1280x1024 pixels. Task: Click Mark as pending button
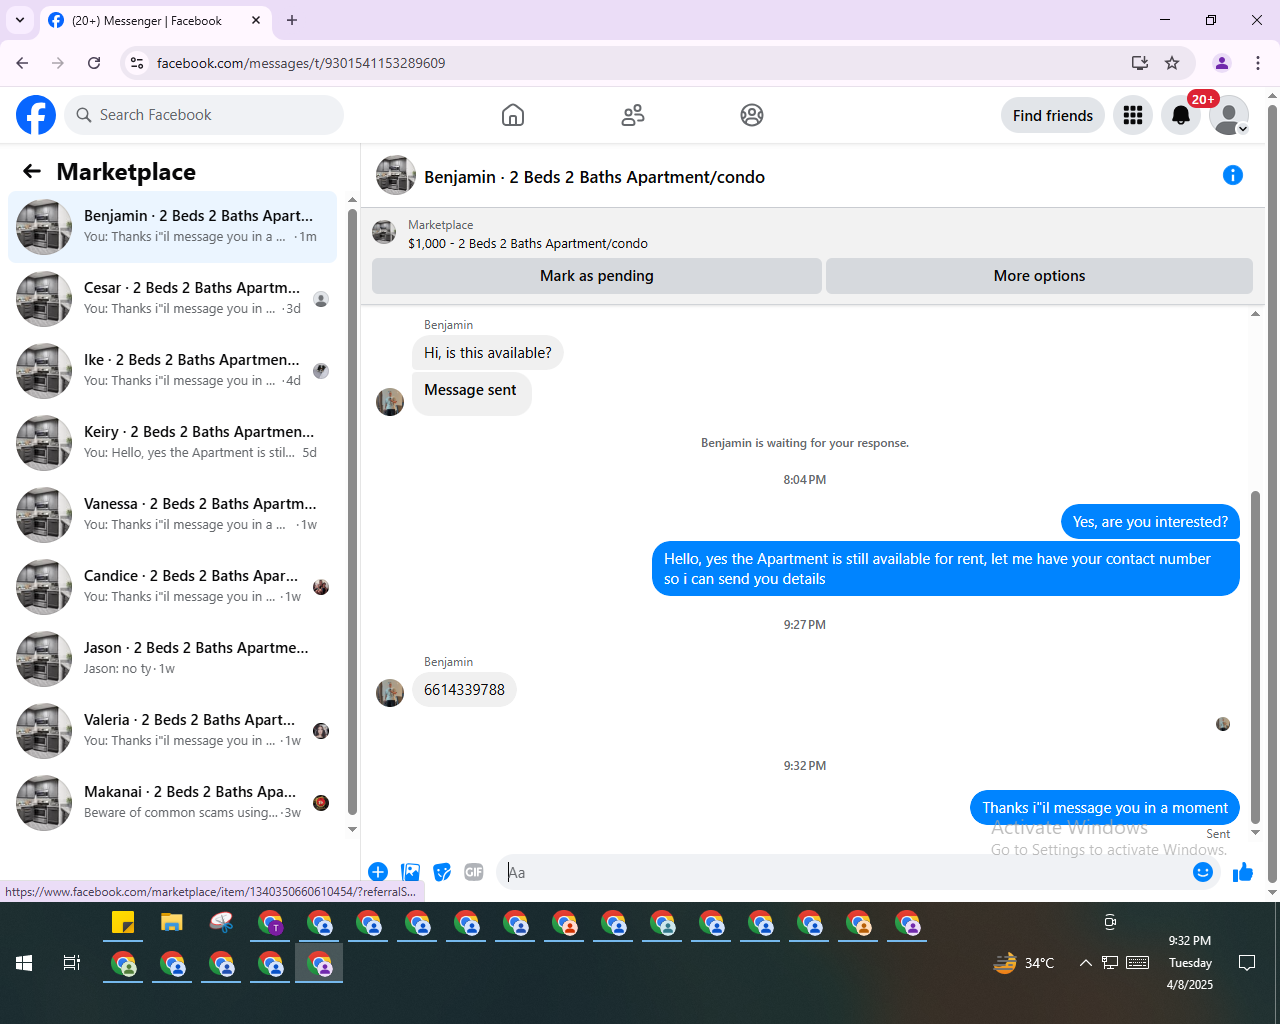coord(597,276)
